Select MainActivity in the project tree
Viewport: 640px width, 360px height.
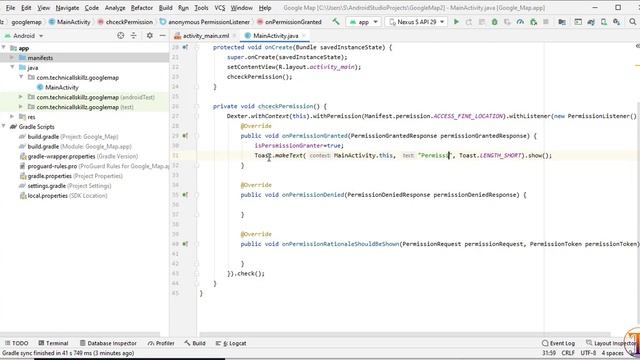click(58, 87)
